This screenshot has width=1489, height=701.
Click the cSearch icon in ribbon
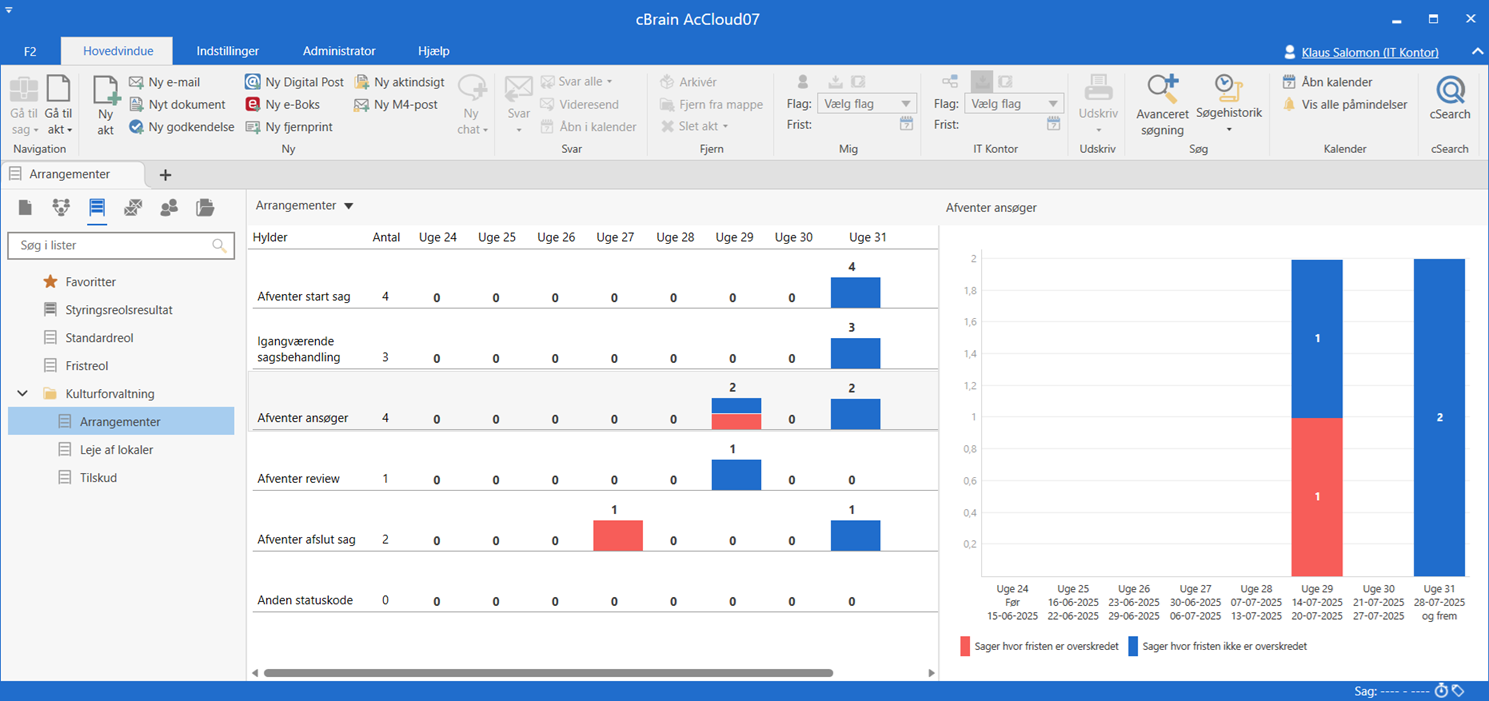(1449, 91)
